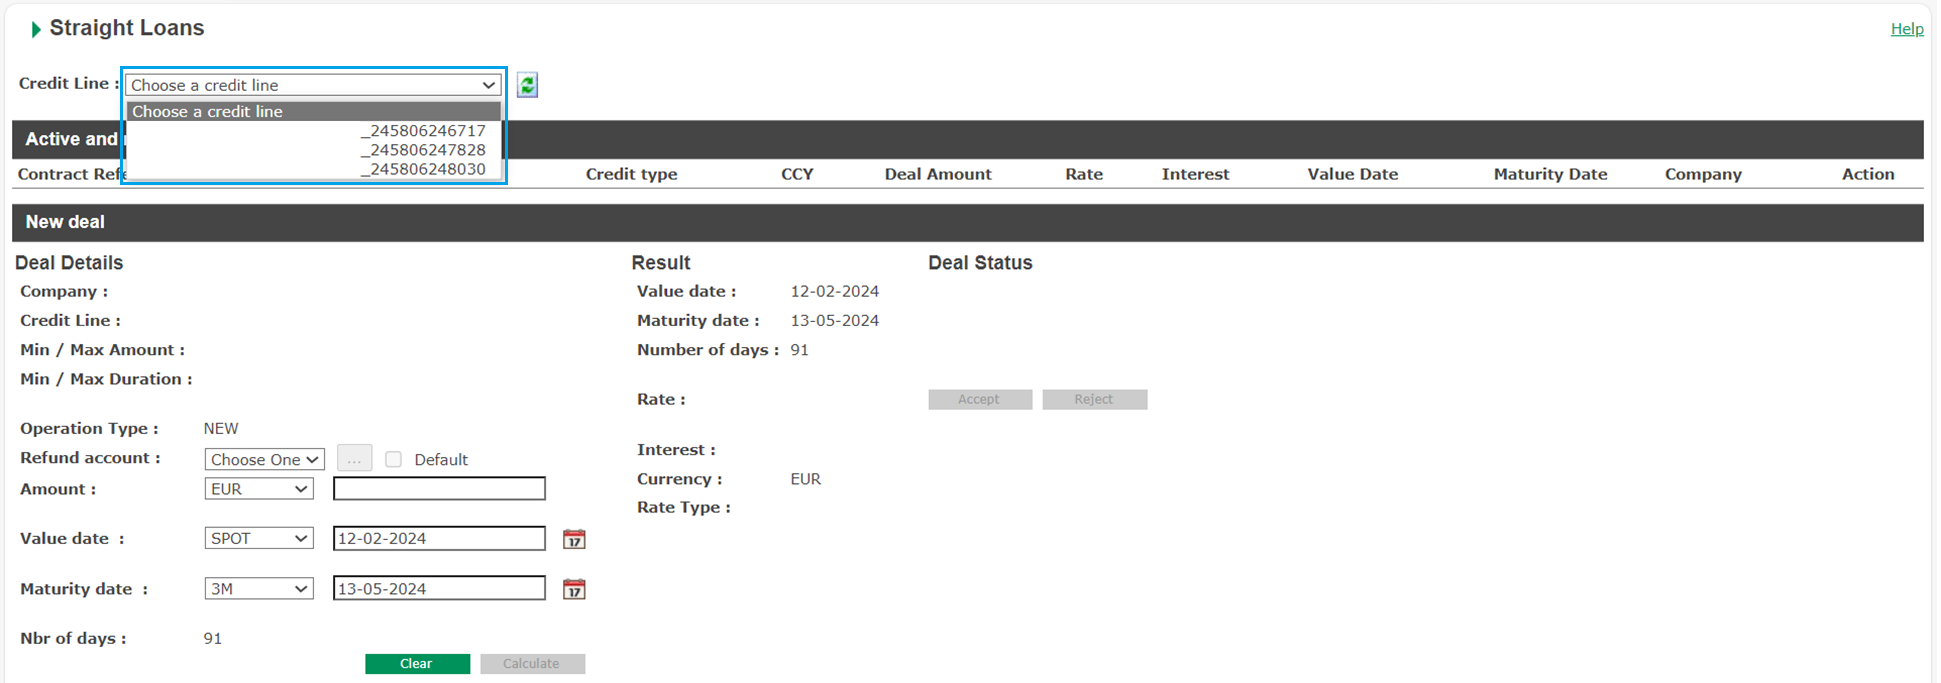This screenshot has height=683, width=1941.
Task: Click the Value date text field
Action: 439,538
